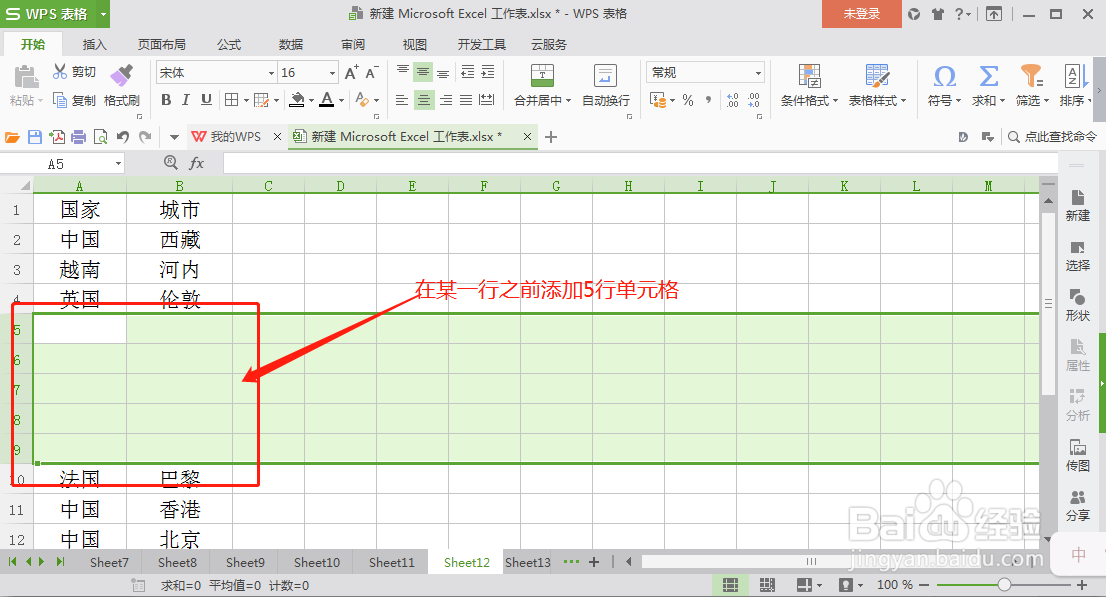
Task: Click the 未登录 login button
Action: [x=861, y=13]
